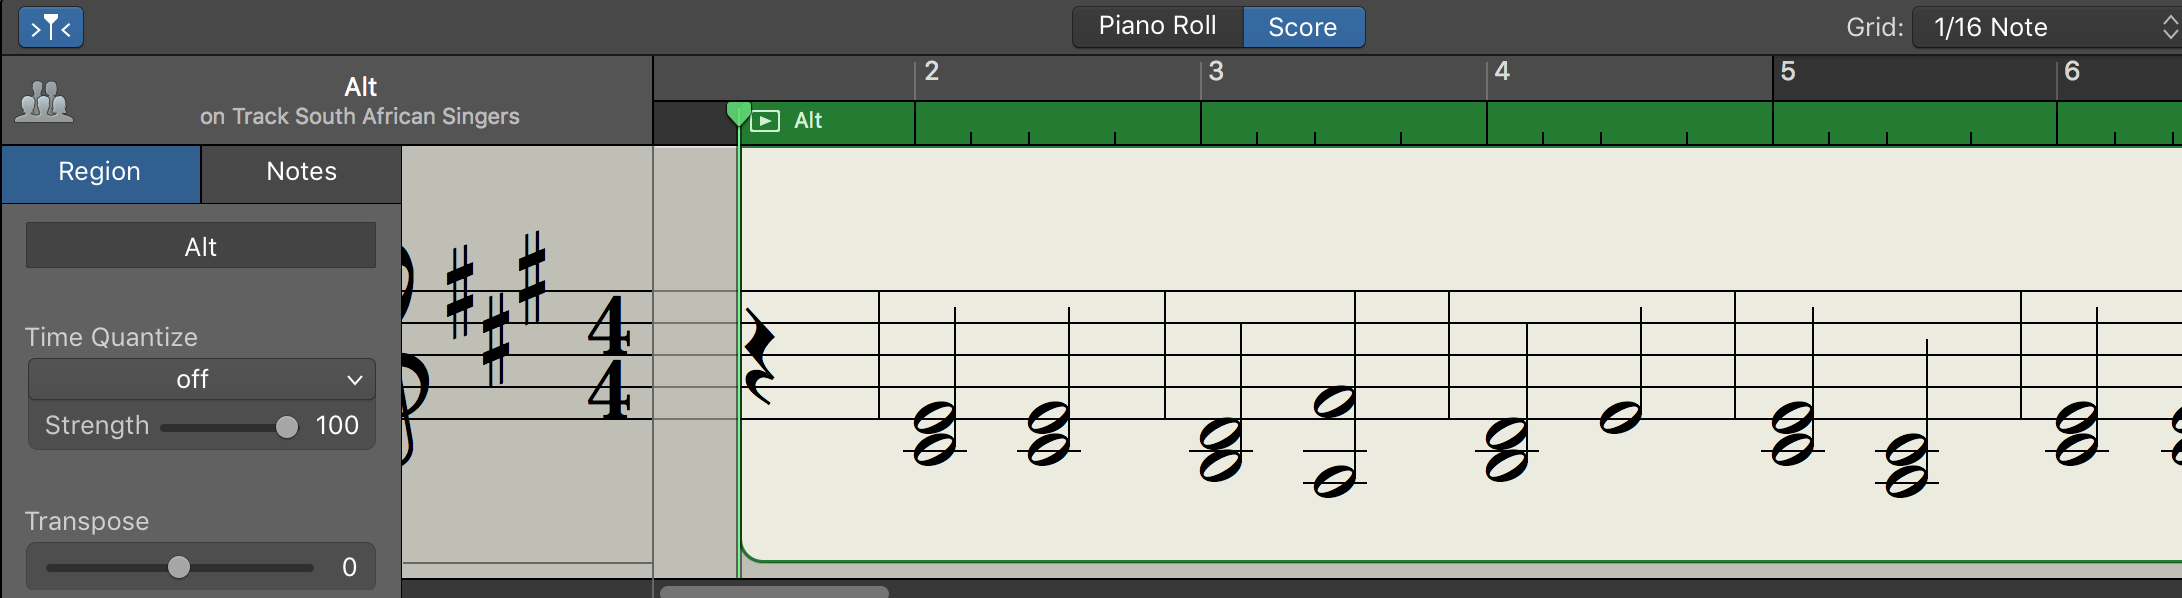Click the Strength slider handle
The width and height of the screenshot is (2182, 598).
click(x=287, y=427)
